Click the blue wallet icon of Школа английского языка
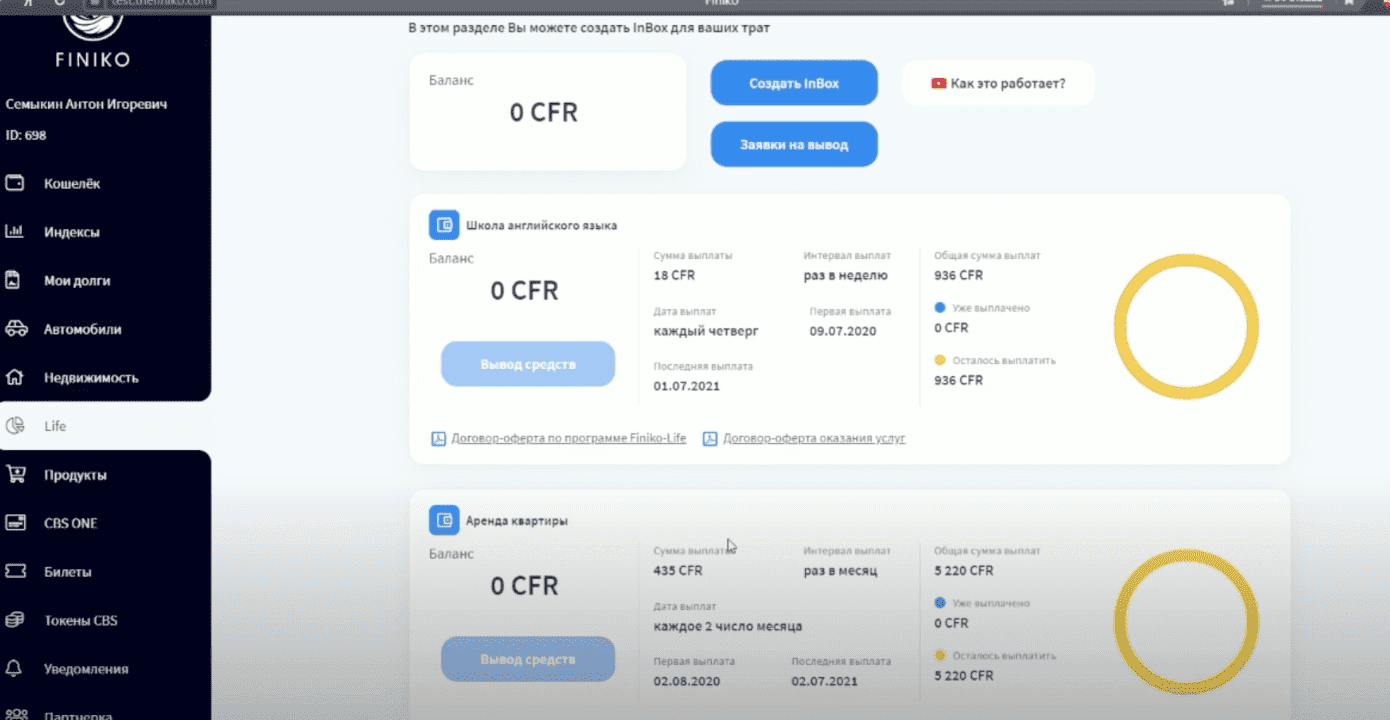The width and height of the screenshot is (1390, 720). pyautogui.click(x=444, y=225)
